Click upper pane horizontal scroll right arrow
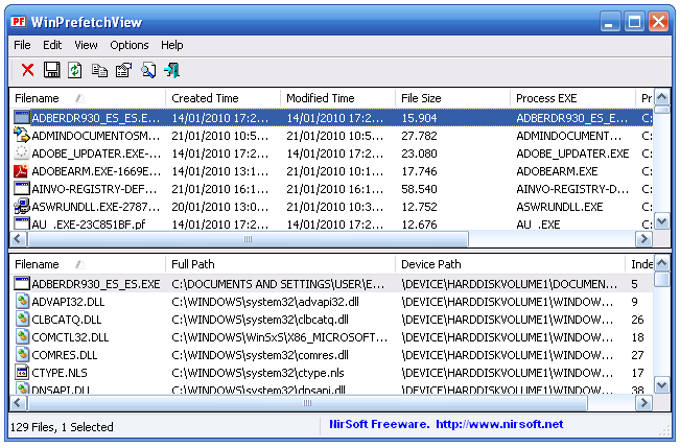 (644, 239)
